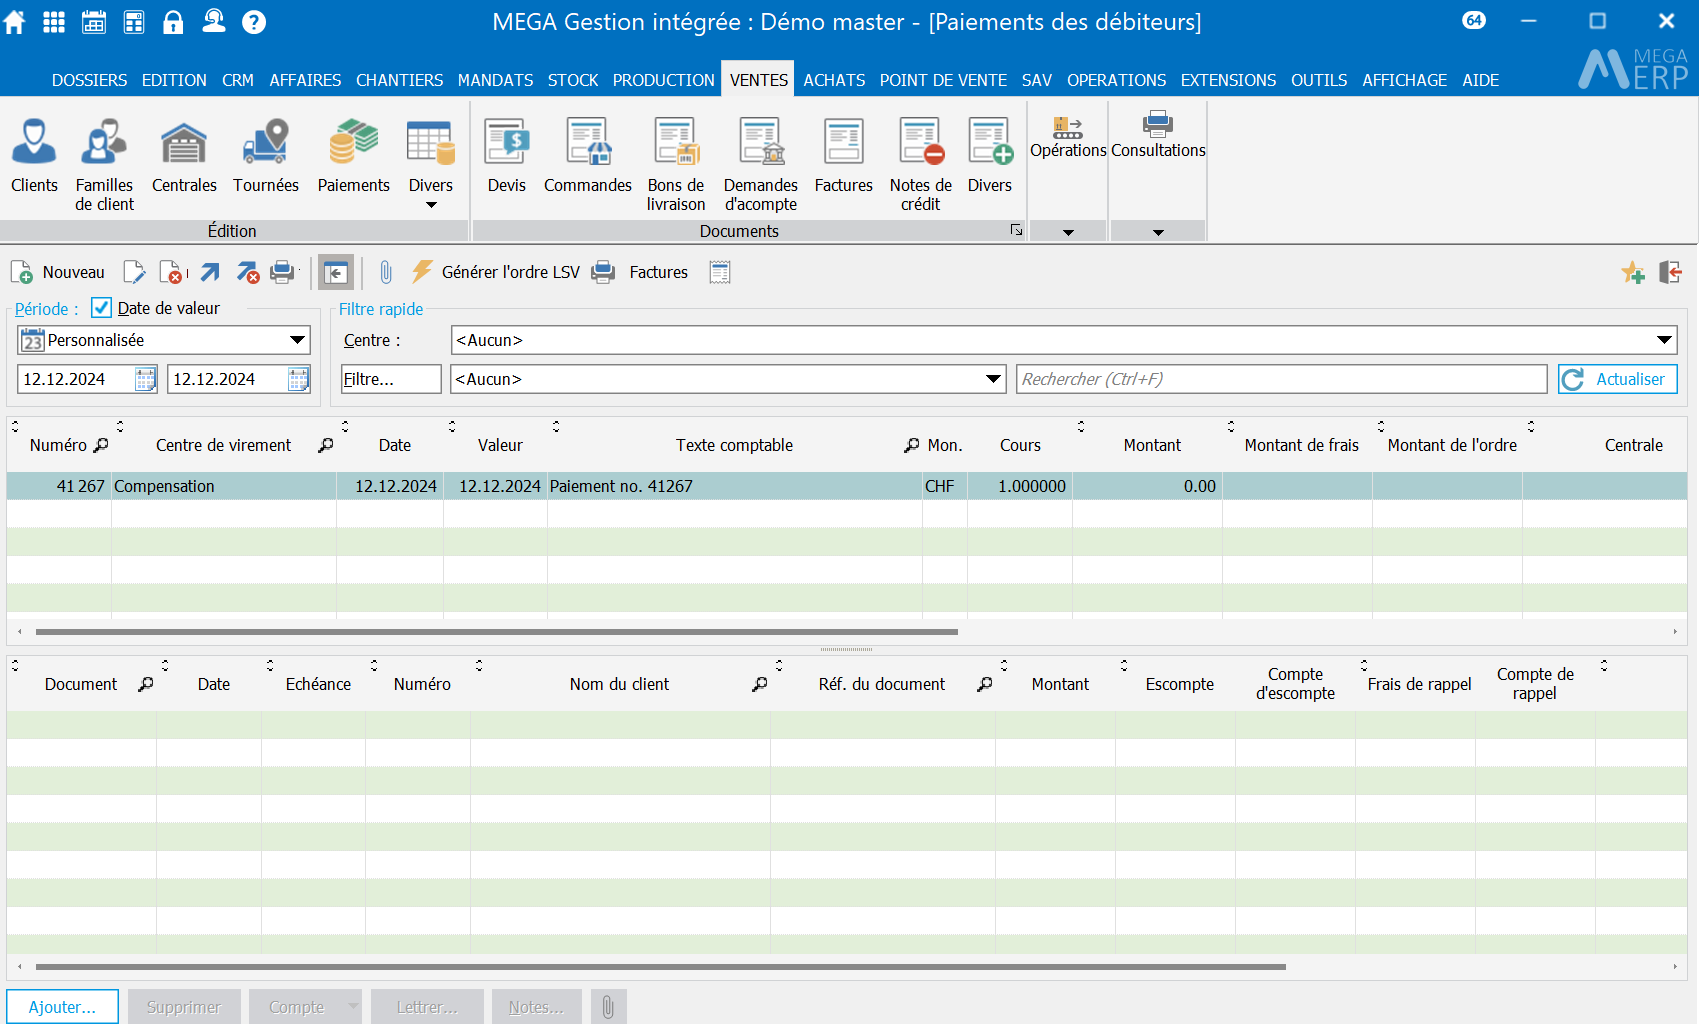Open the apps grid icon

pyautogui.click(x=54, y=22)
